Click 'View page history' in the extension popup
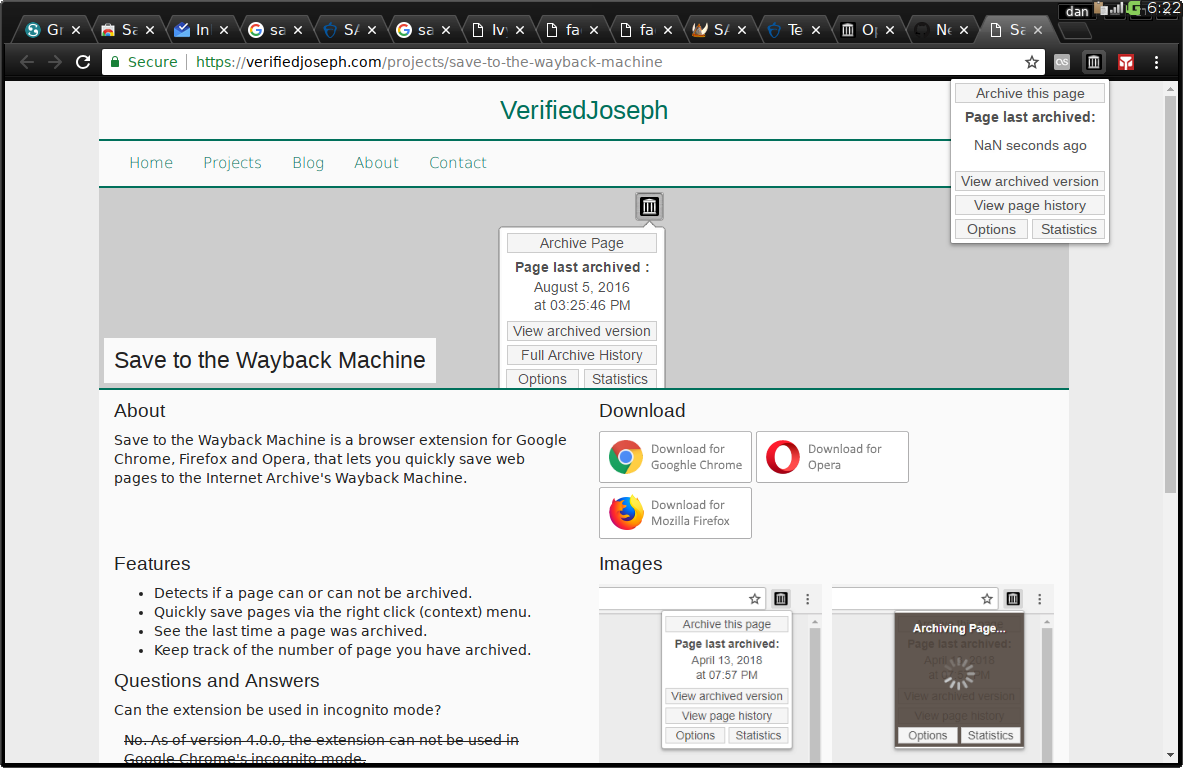The width and height of the screenshot is (1183, 768). tap(1030, 205)
